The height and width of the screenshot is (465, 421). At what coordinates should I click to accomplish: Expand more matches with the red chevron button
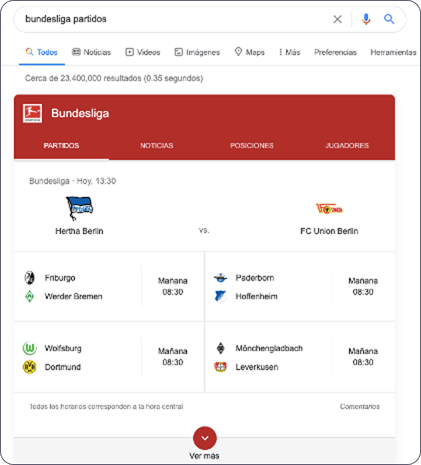click(205, 438)
